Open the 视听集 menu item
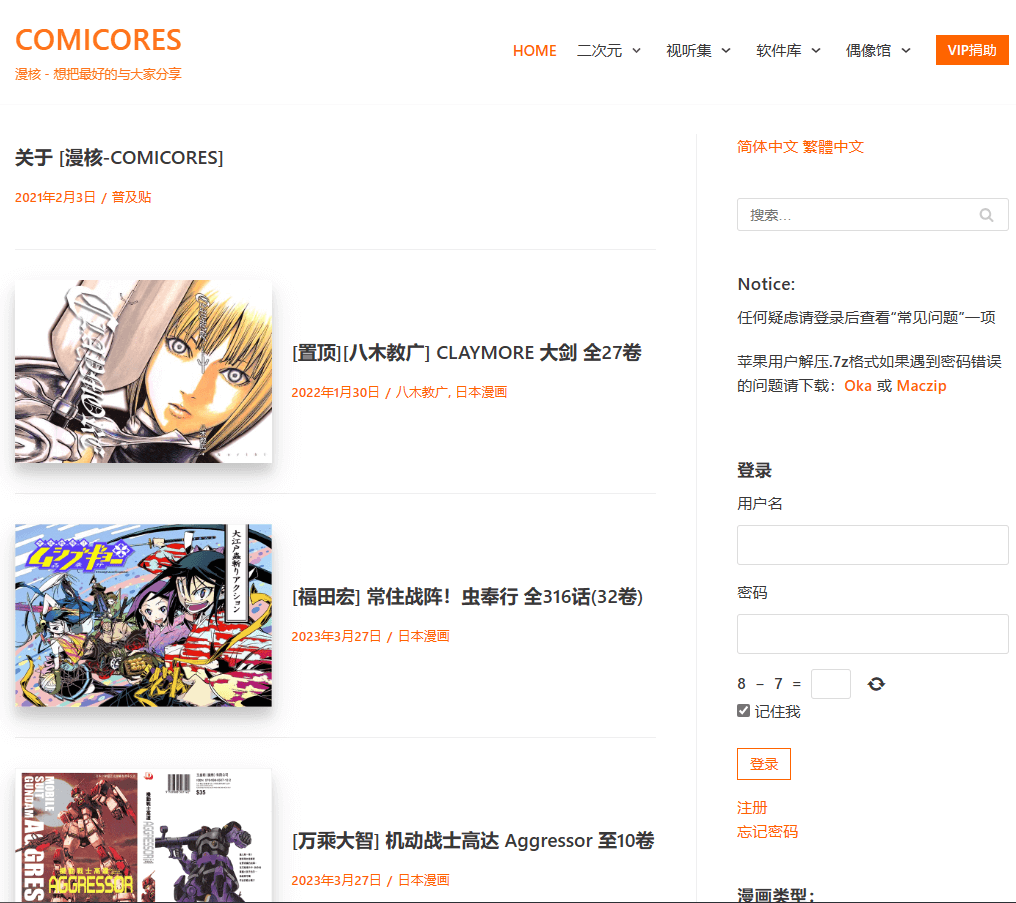 689,51
